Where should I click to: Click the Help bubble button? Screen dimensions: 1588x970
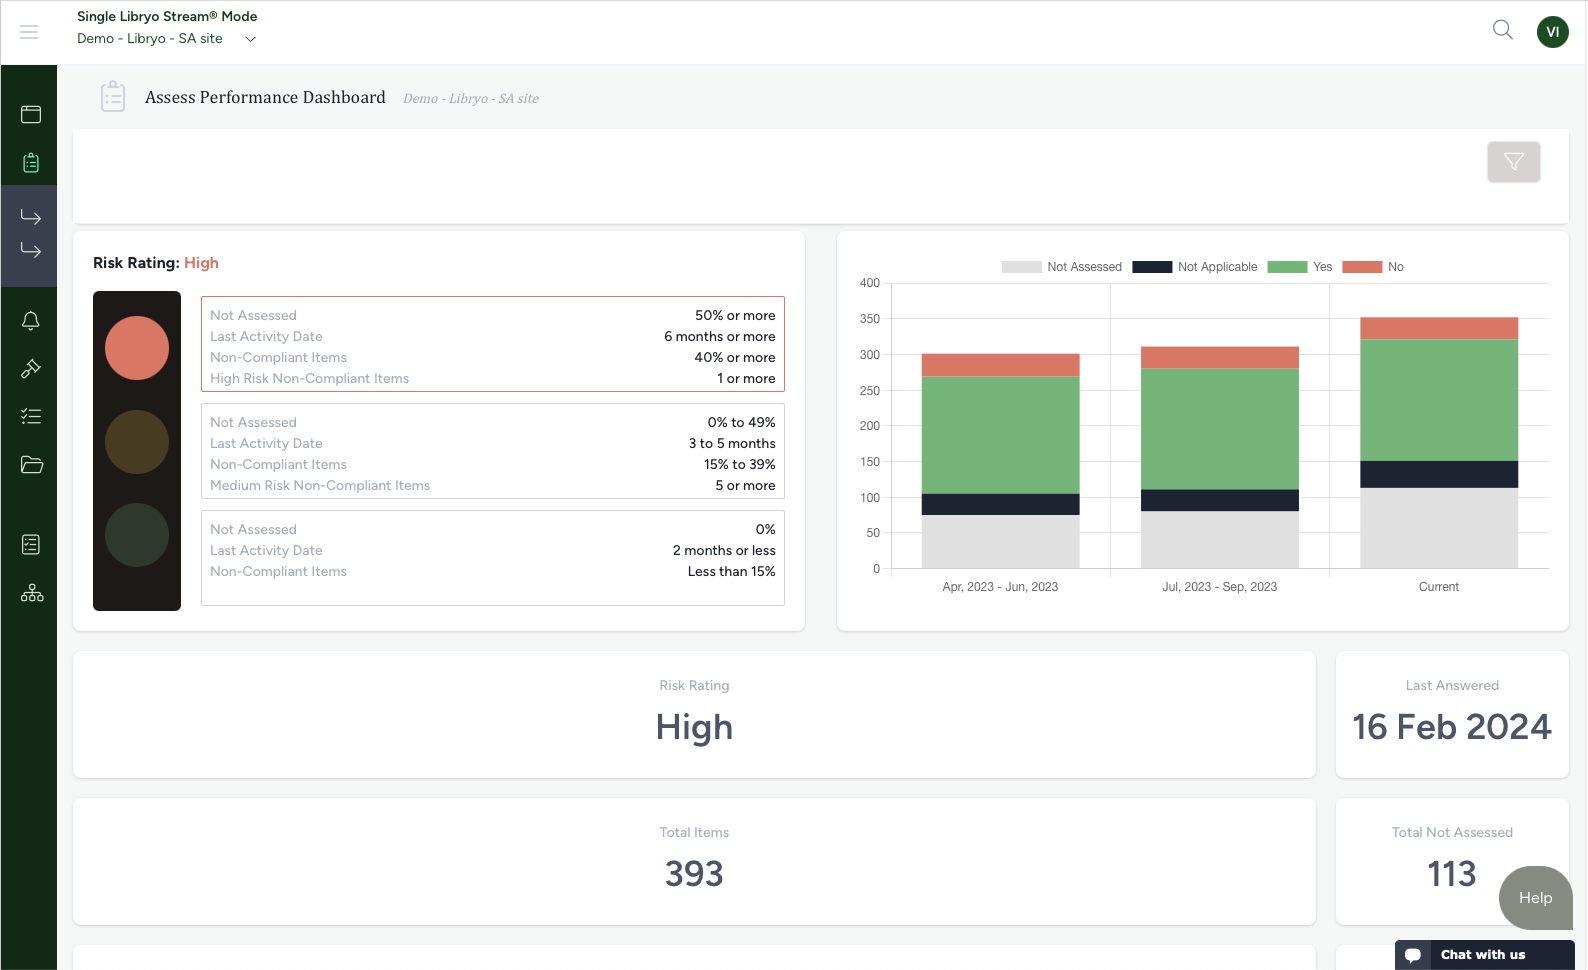point(1536,898)
